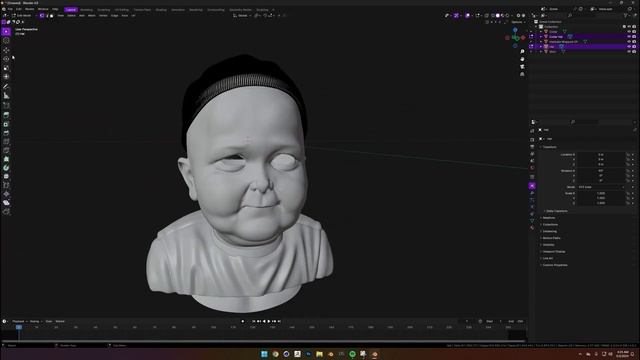Select the Select Box tool

[x=6, y=31]
